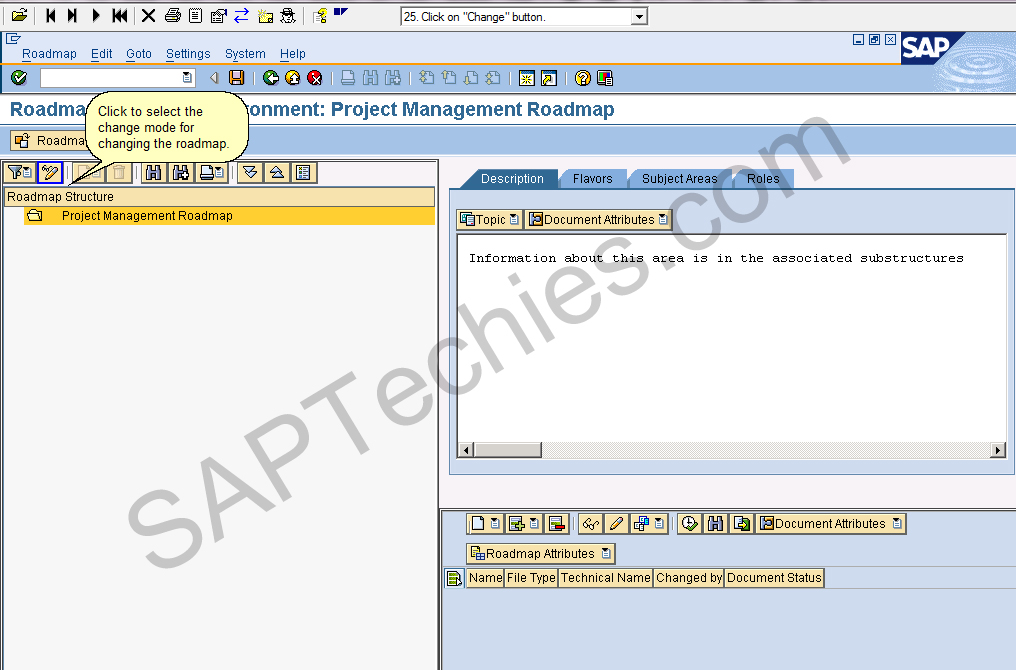Click the open folder icon in tutorial toolbar
Screen dimensions: 1016x670
click(x=19, y=15)
